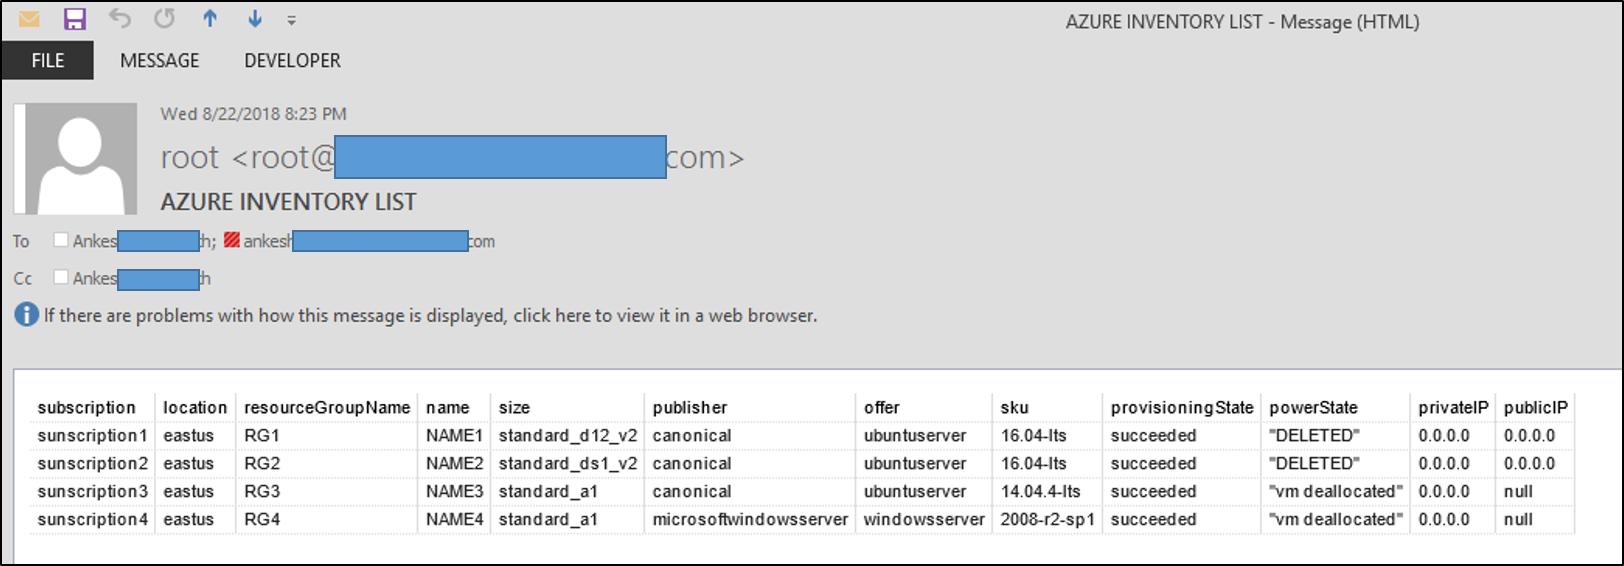Click the blue info icon on the info bar
The height and width of the screenshot is (566, 1624).
click(26, 315)
